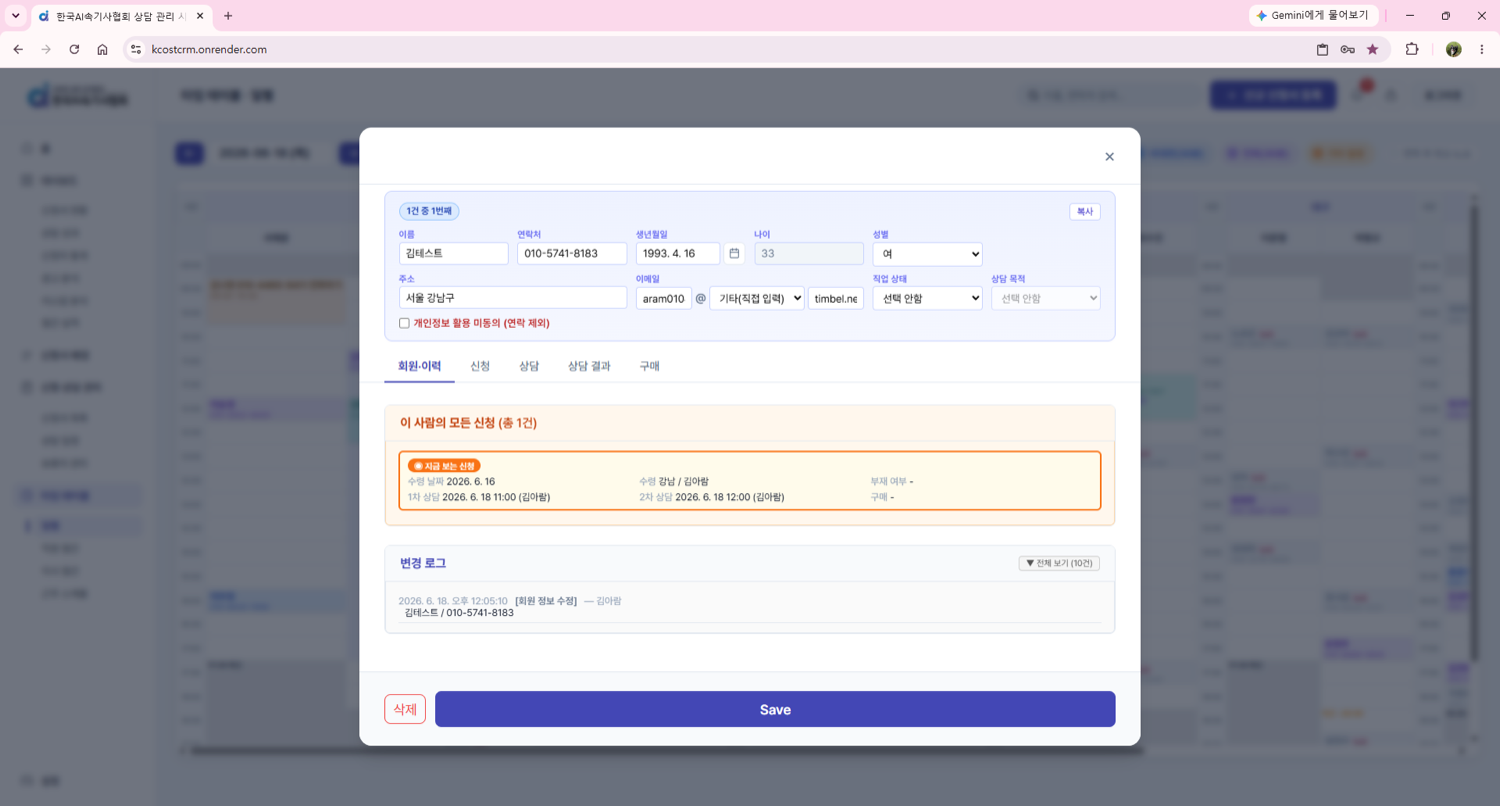1500x806 pixels.
Task: Click the clipboard icon left of the key icon
Action: tap(1322, 49)
